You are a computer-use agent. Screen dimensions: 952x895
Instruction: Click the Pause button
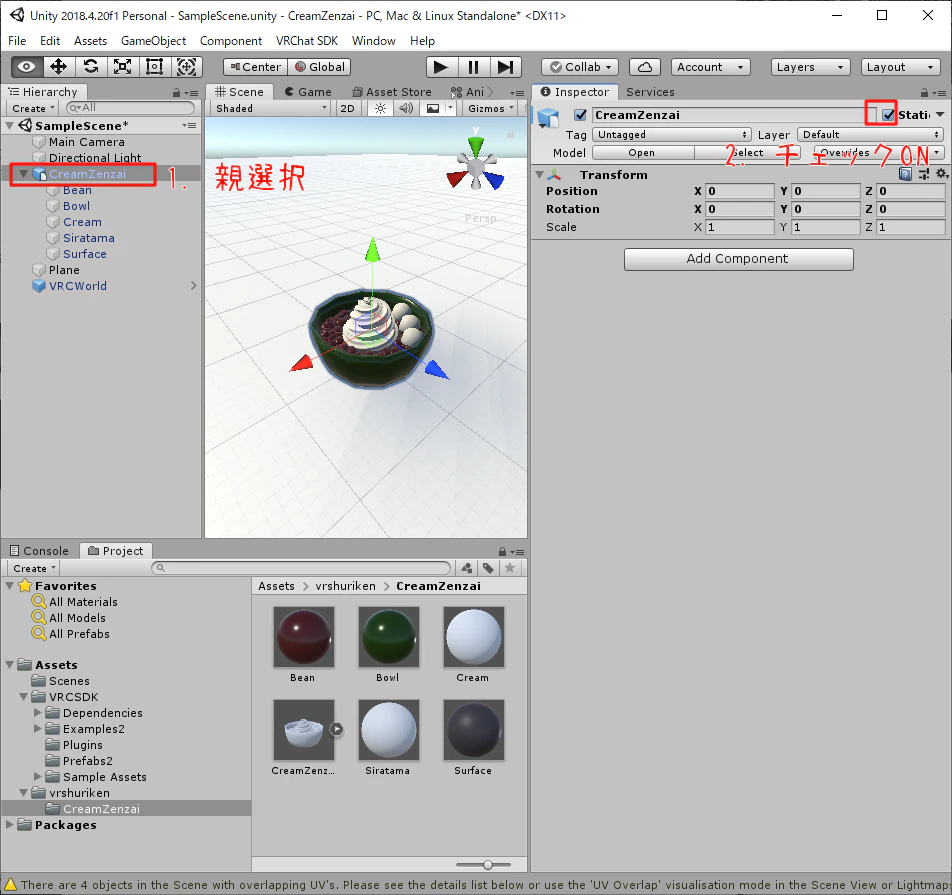474,67
